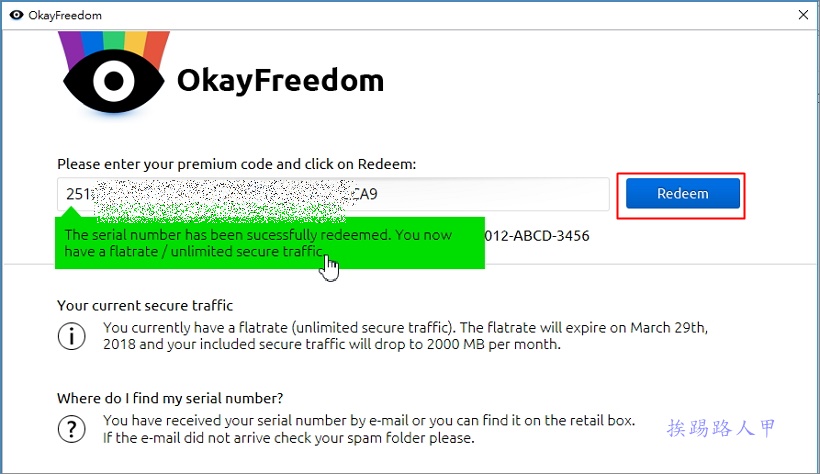Close the OkayFreedom window
Screen dimensions: 820x474
[803, 15]
